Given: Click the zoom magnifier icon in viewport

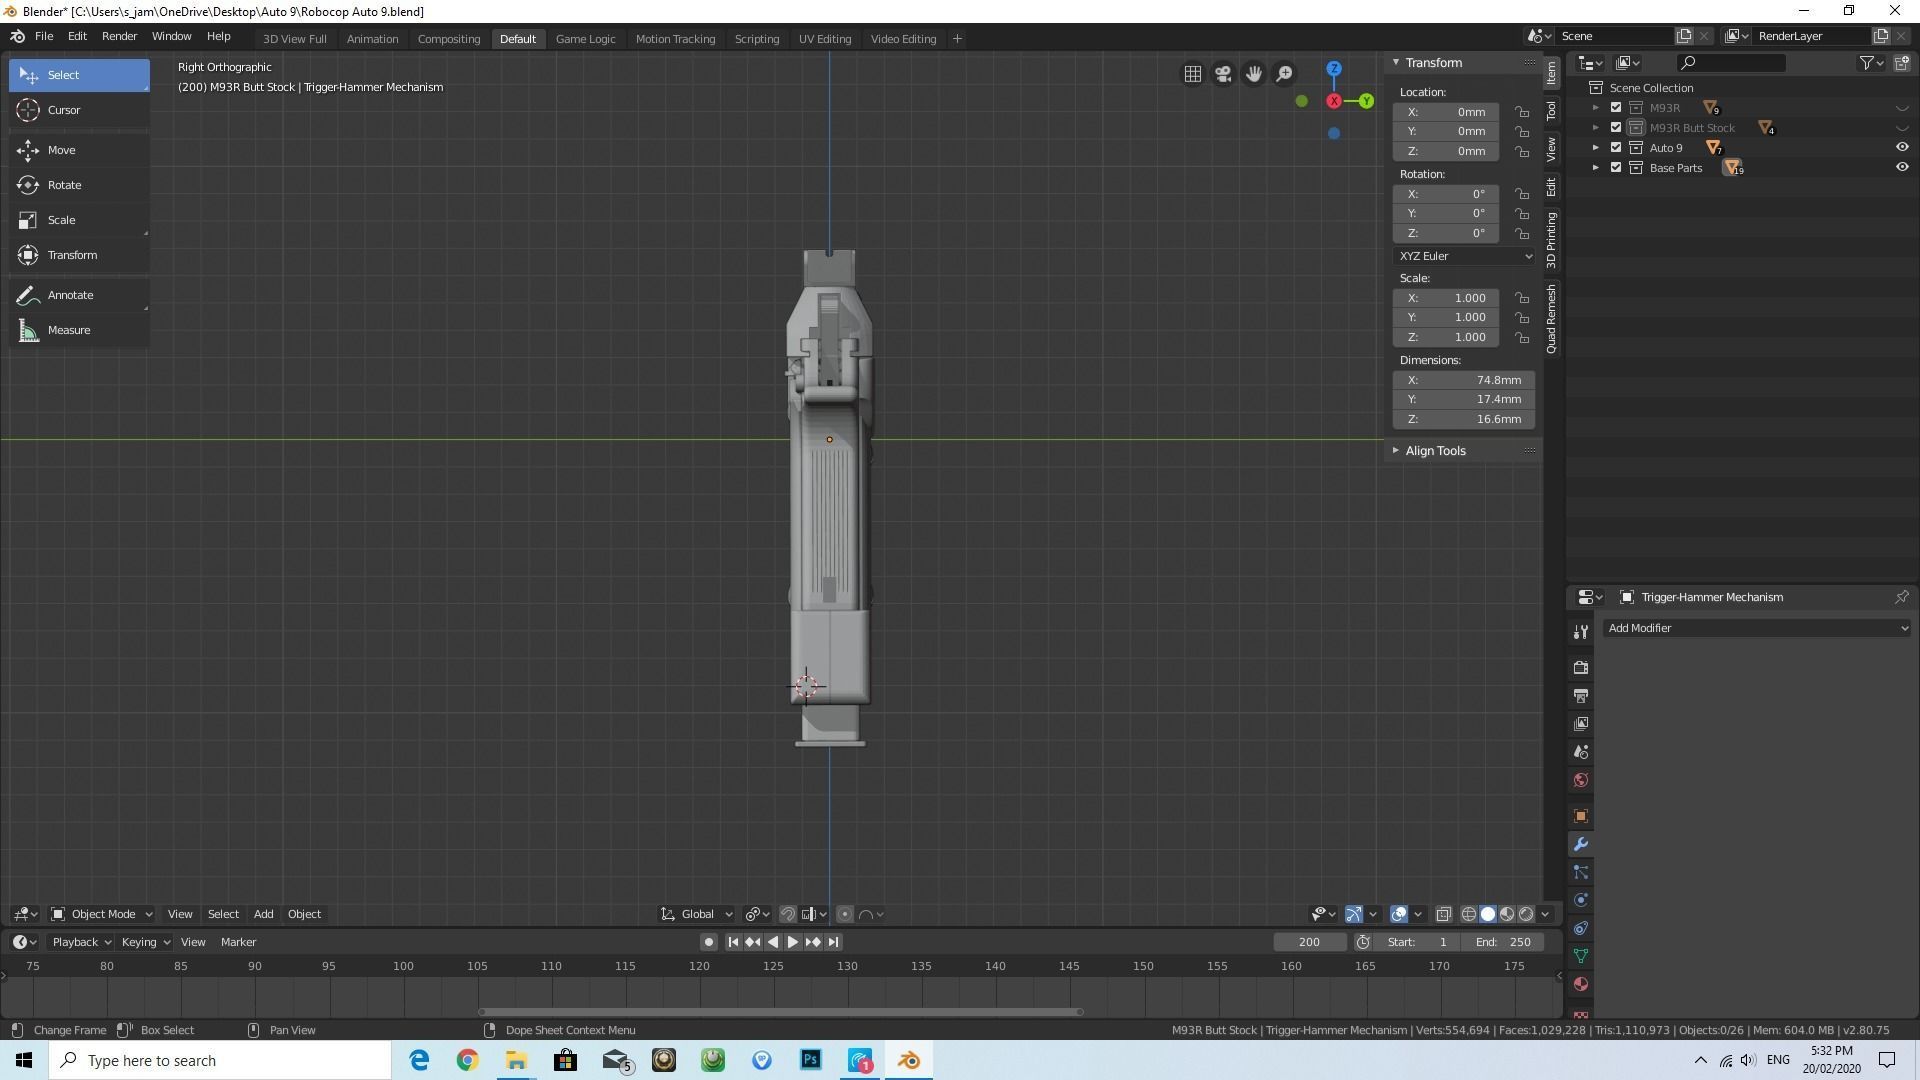Looking at the screenshot, I should point(1284,74).
